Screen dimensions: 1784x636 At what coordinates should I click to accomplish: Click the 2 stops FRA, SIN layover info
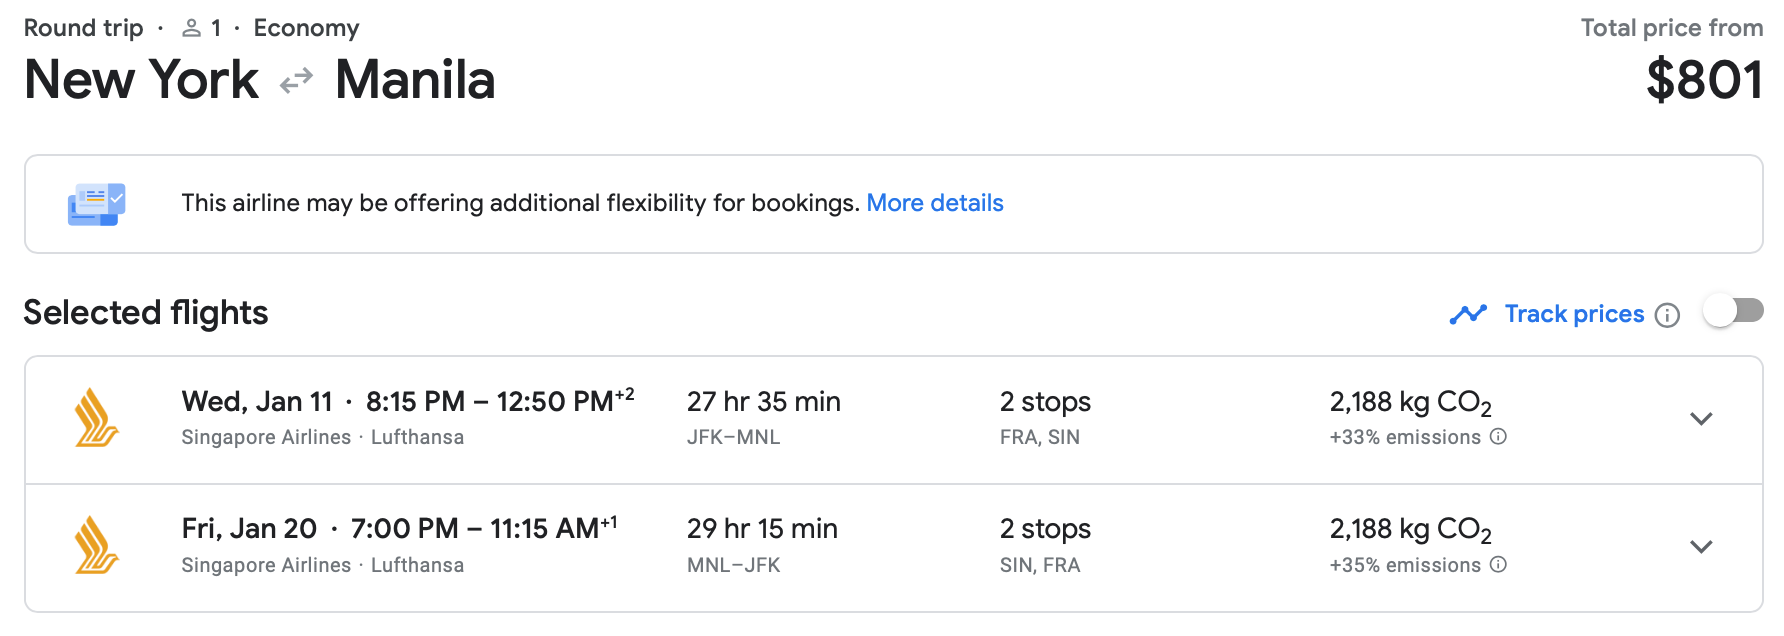coord(1045,418)
